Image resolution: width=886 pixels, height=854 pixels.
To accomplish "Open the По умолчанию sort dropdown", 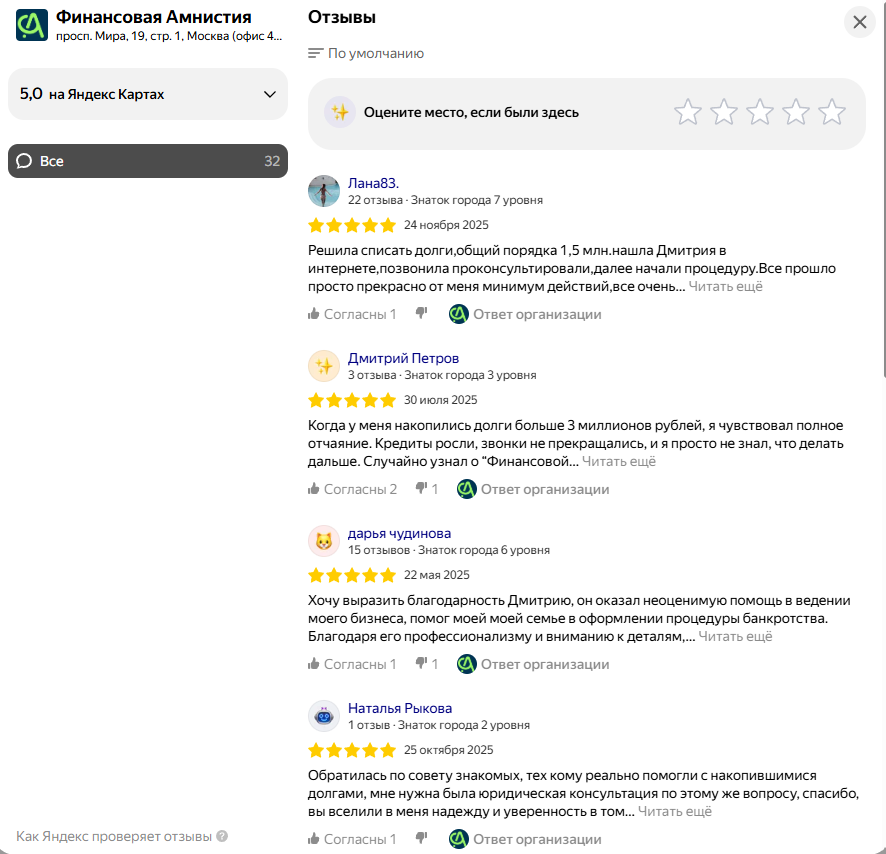I will [x=366, y=53].
